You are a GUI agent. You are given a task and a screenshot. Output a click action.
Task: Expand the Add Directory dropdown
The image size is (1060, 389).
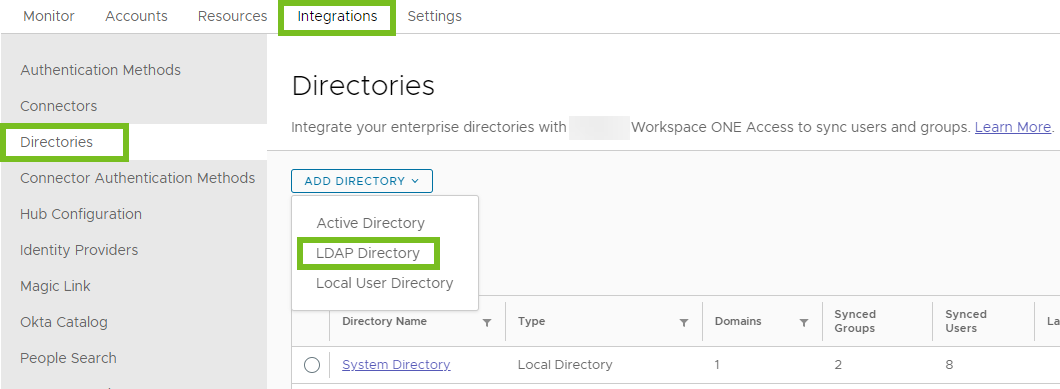point(362,181)
